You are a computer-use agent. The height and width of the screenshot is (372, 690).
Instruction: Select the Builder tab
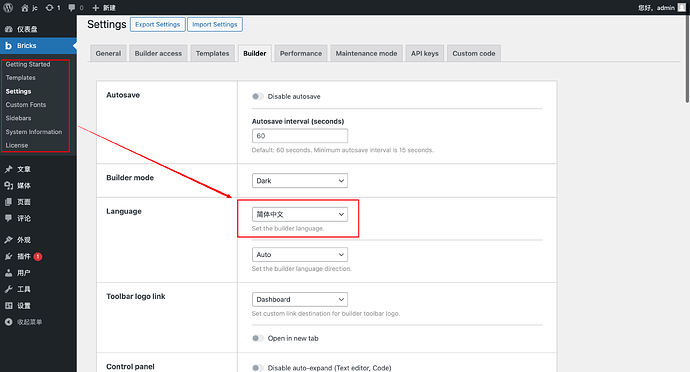tap(255, 53)
